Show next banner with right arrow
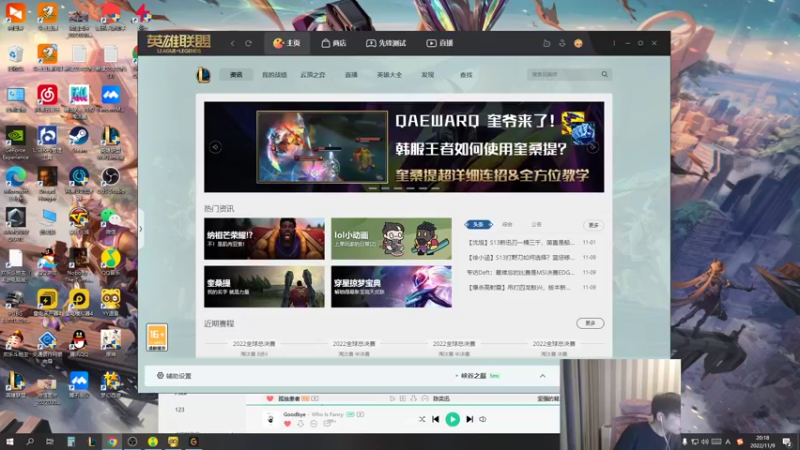The height and width of the screenshot is (450, 800). (593, 147)
